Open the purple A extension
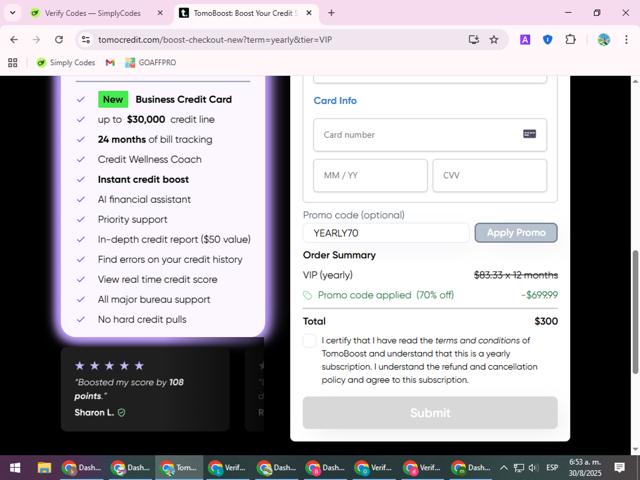Image resolution: width=640 pixels, height=480 pixels. point(525,40)
